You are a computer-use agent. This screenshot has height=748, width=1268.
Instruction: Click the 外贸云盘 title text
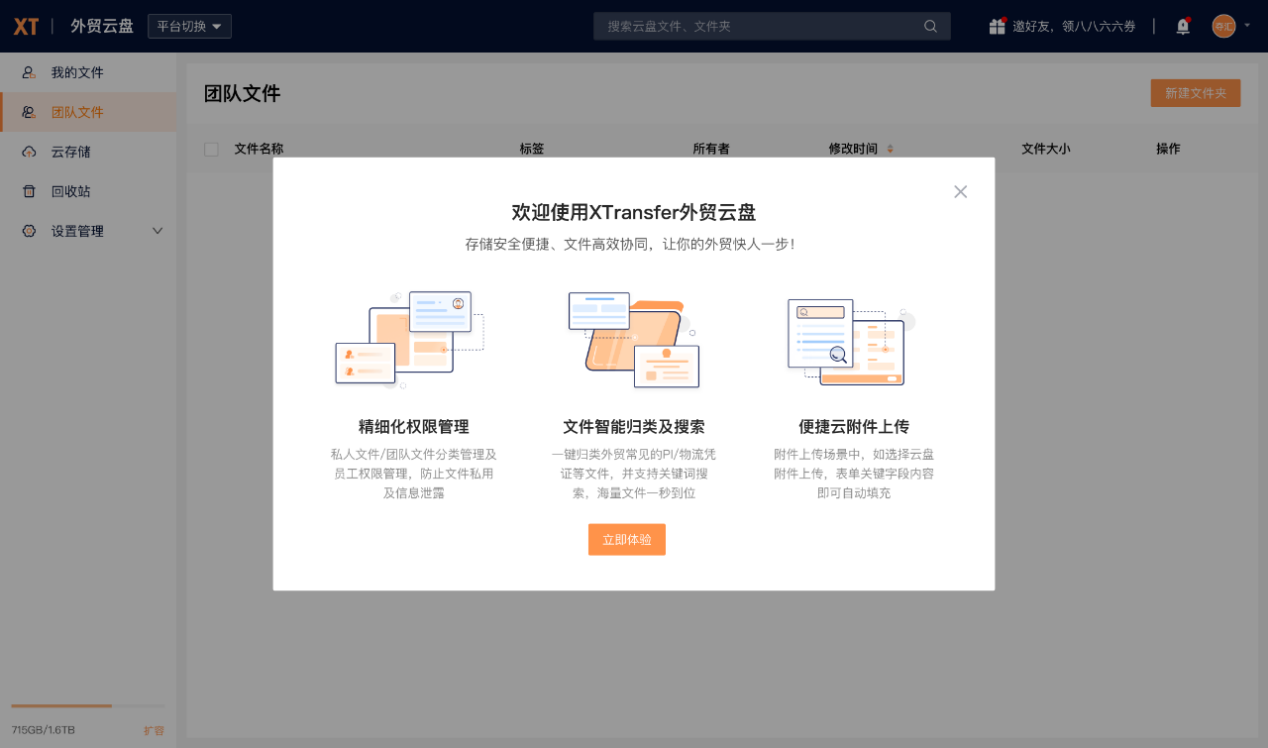(102, 26)
